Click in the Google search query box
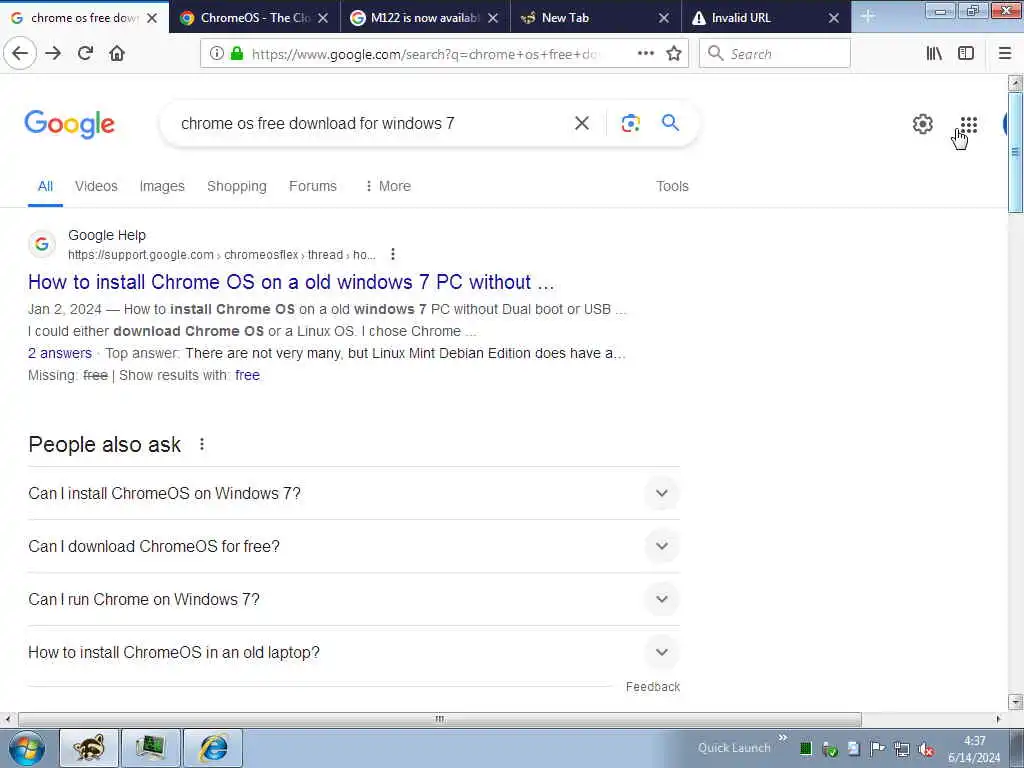This screenshot has width=1024, height=768. [372, 123]
